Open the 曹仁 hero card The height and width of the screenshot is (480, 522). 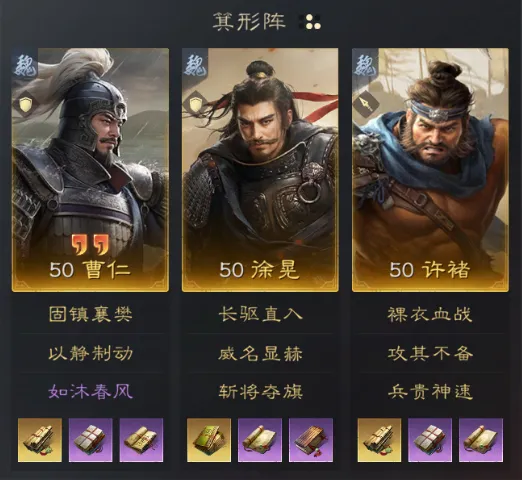90,170
